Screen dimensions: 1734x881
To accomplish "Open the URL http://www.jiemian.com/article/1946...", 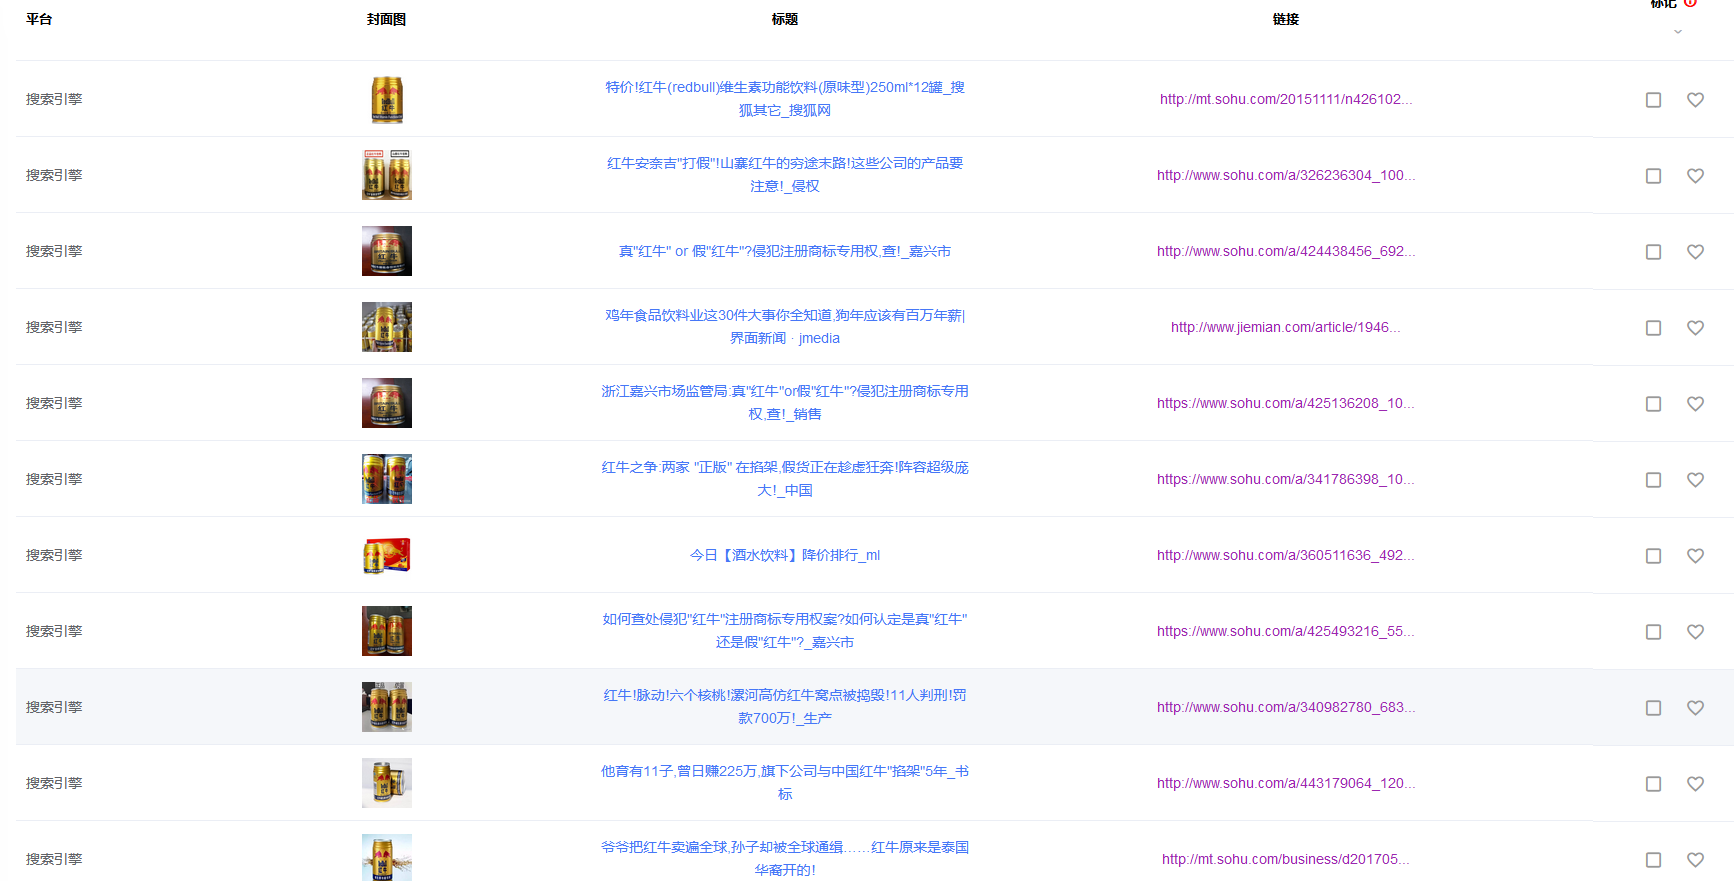I will click(1285, 327).
